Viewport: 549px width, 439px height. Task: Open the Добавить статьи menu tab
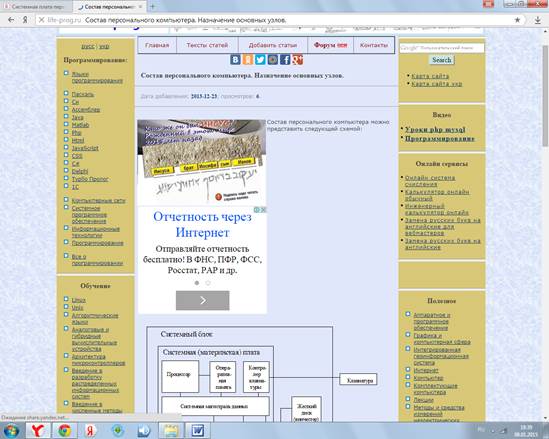coord(273,45)
